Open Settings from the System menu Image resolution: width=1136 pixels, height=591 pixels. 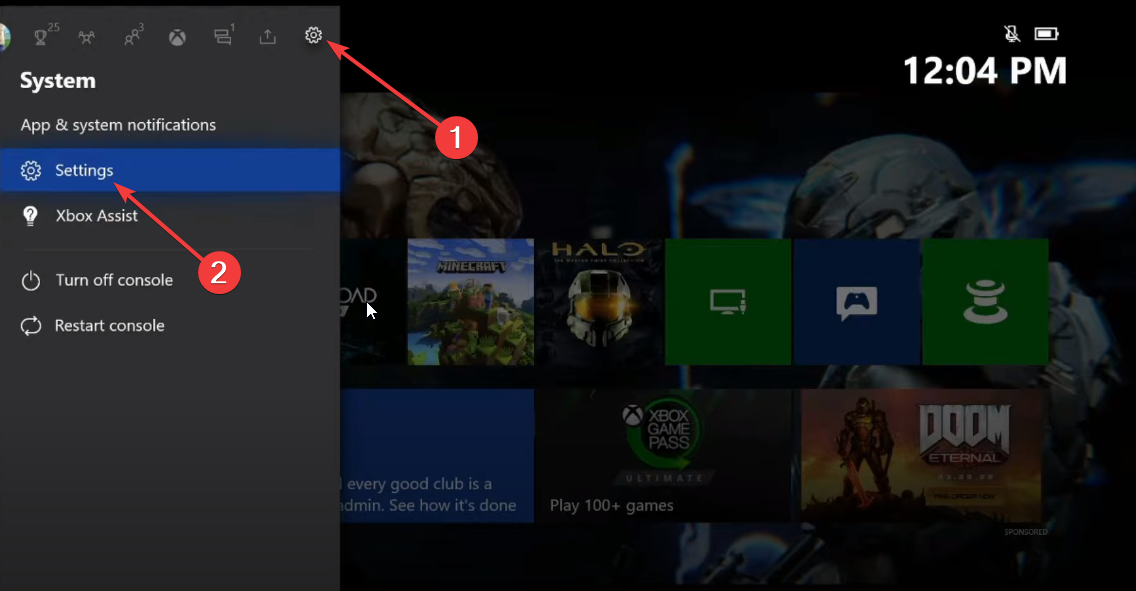click(170, 170)
